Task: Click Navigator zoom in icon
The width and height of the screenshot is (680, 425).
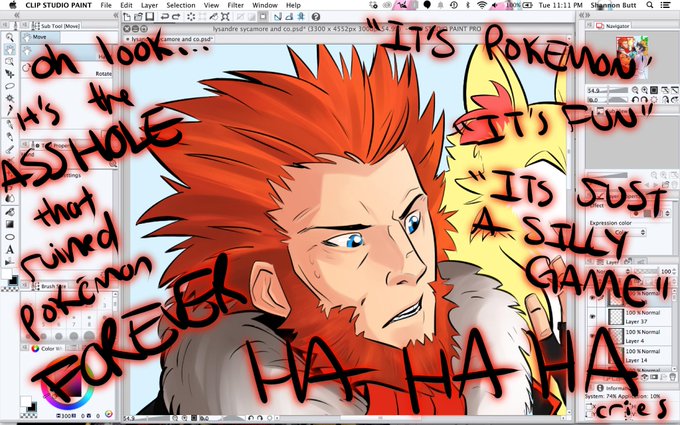Action: [644, 90]
